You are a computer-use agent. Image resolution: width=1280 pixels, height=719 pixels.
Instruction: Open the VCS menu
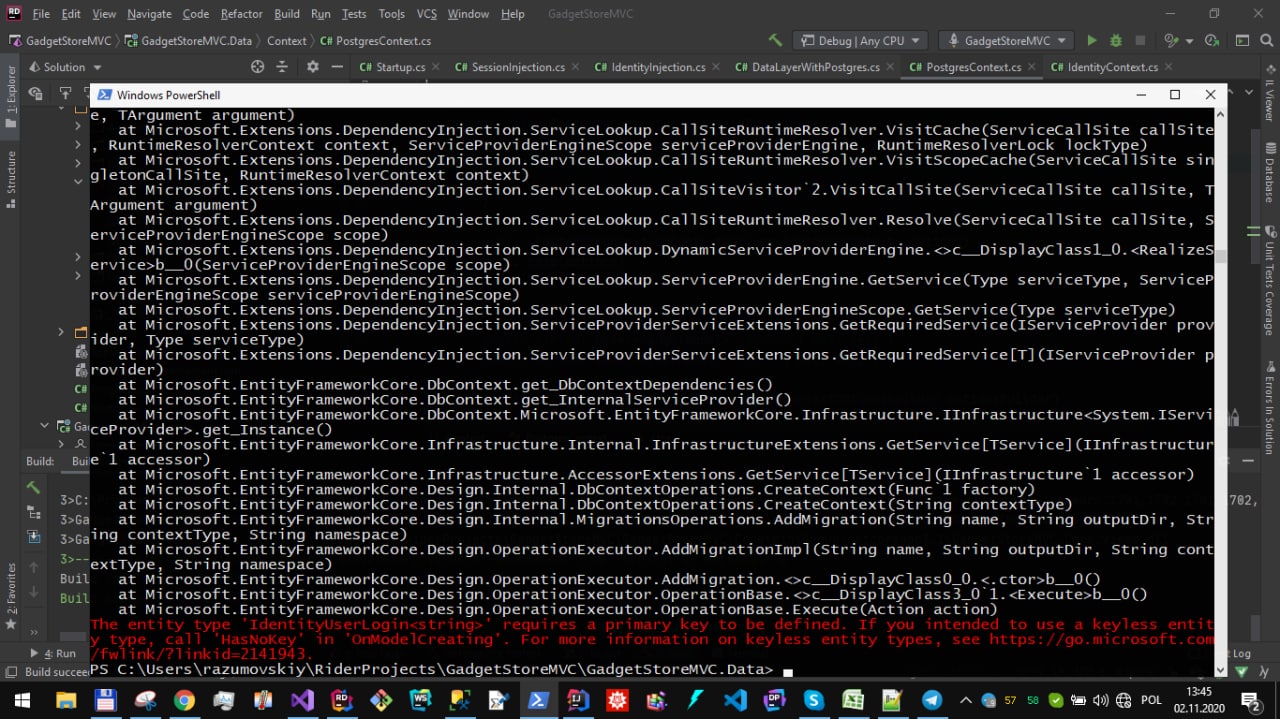pyautogui.click(x=427, y=14)
